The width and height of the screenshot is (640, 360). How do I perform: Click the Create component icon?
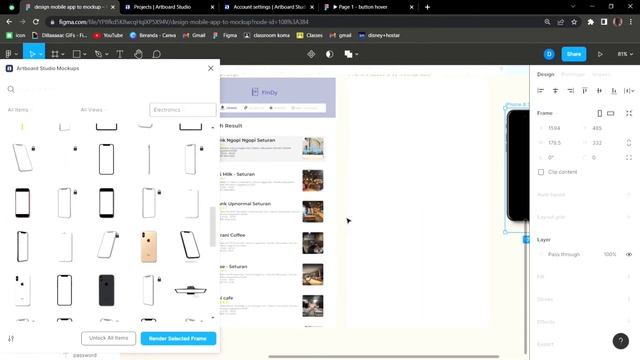click(311, 54)
